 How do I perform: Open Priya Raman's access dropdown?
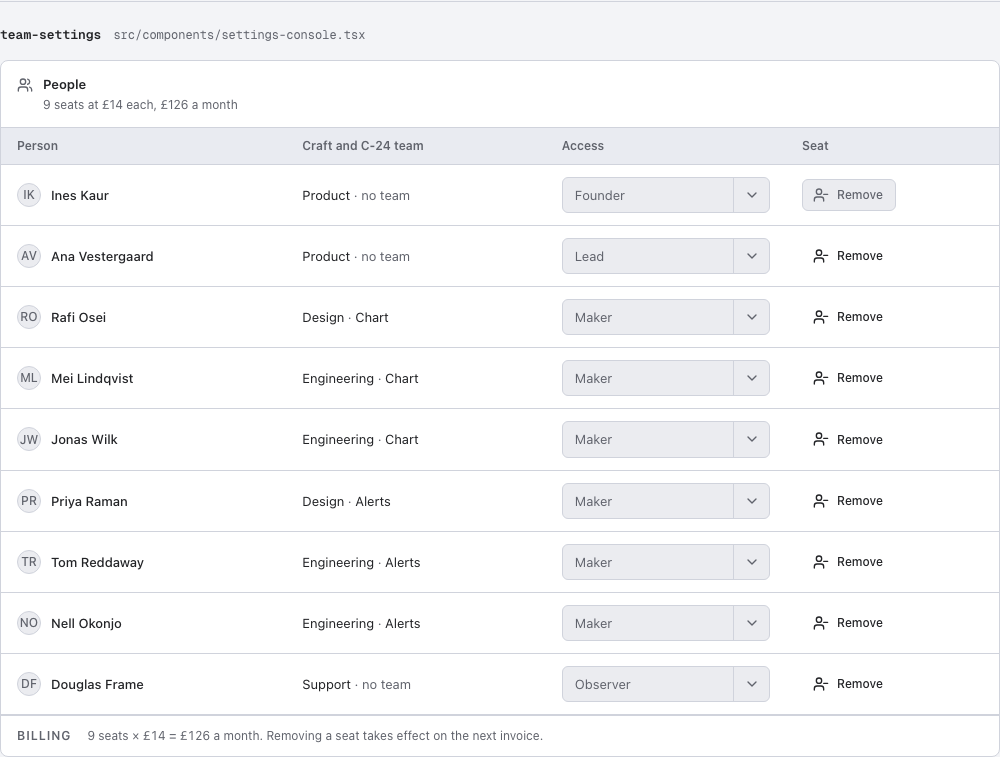[x=666, y=501]
